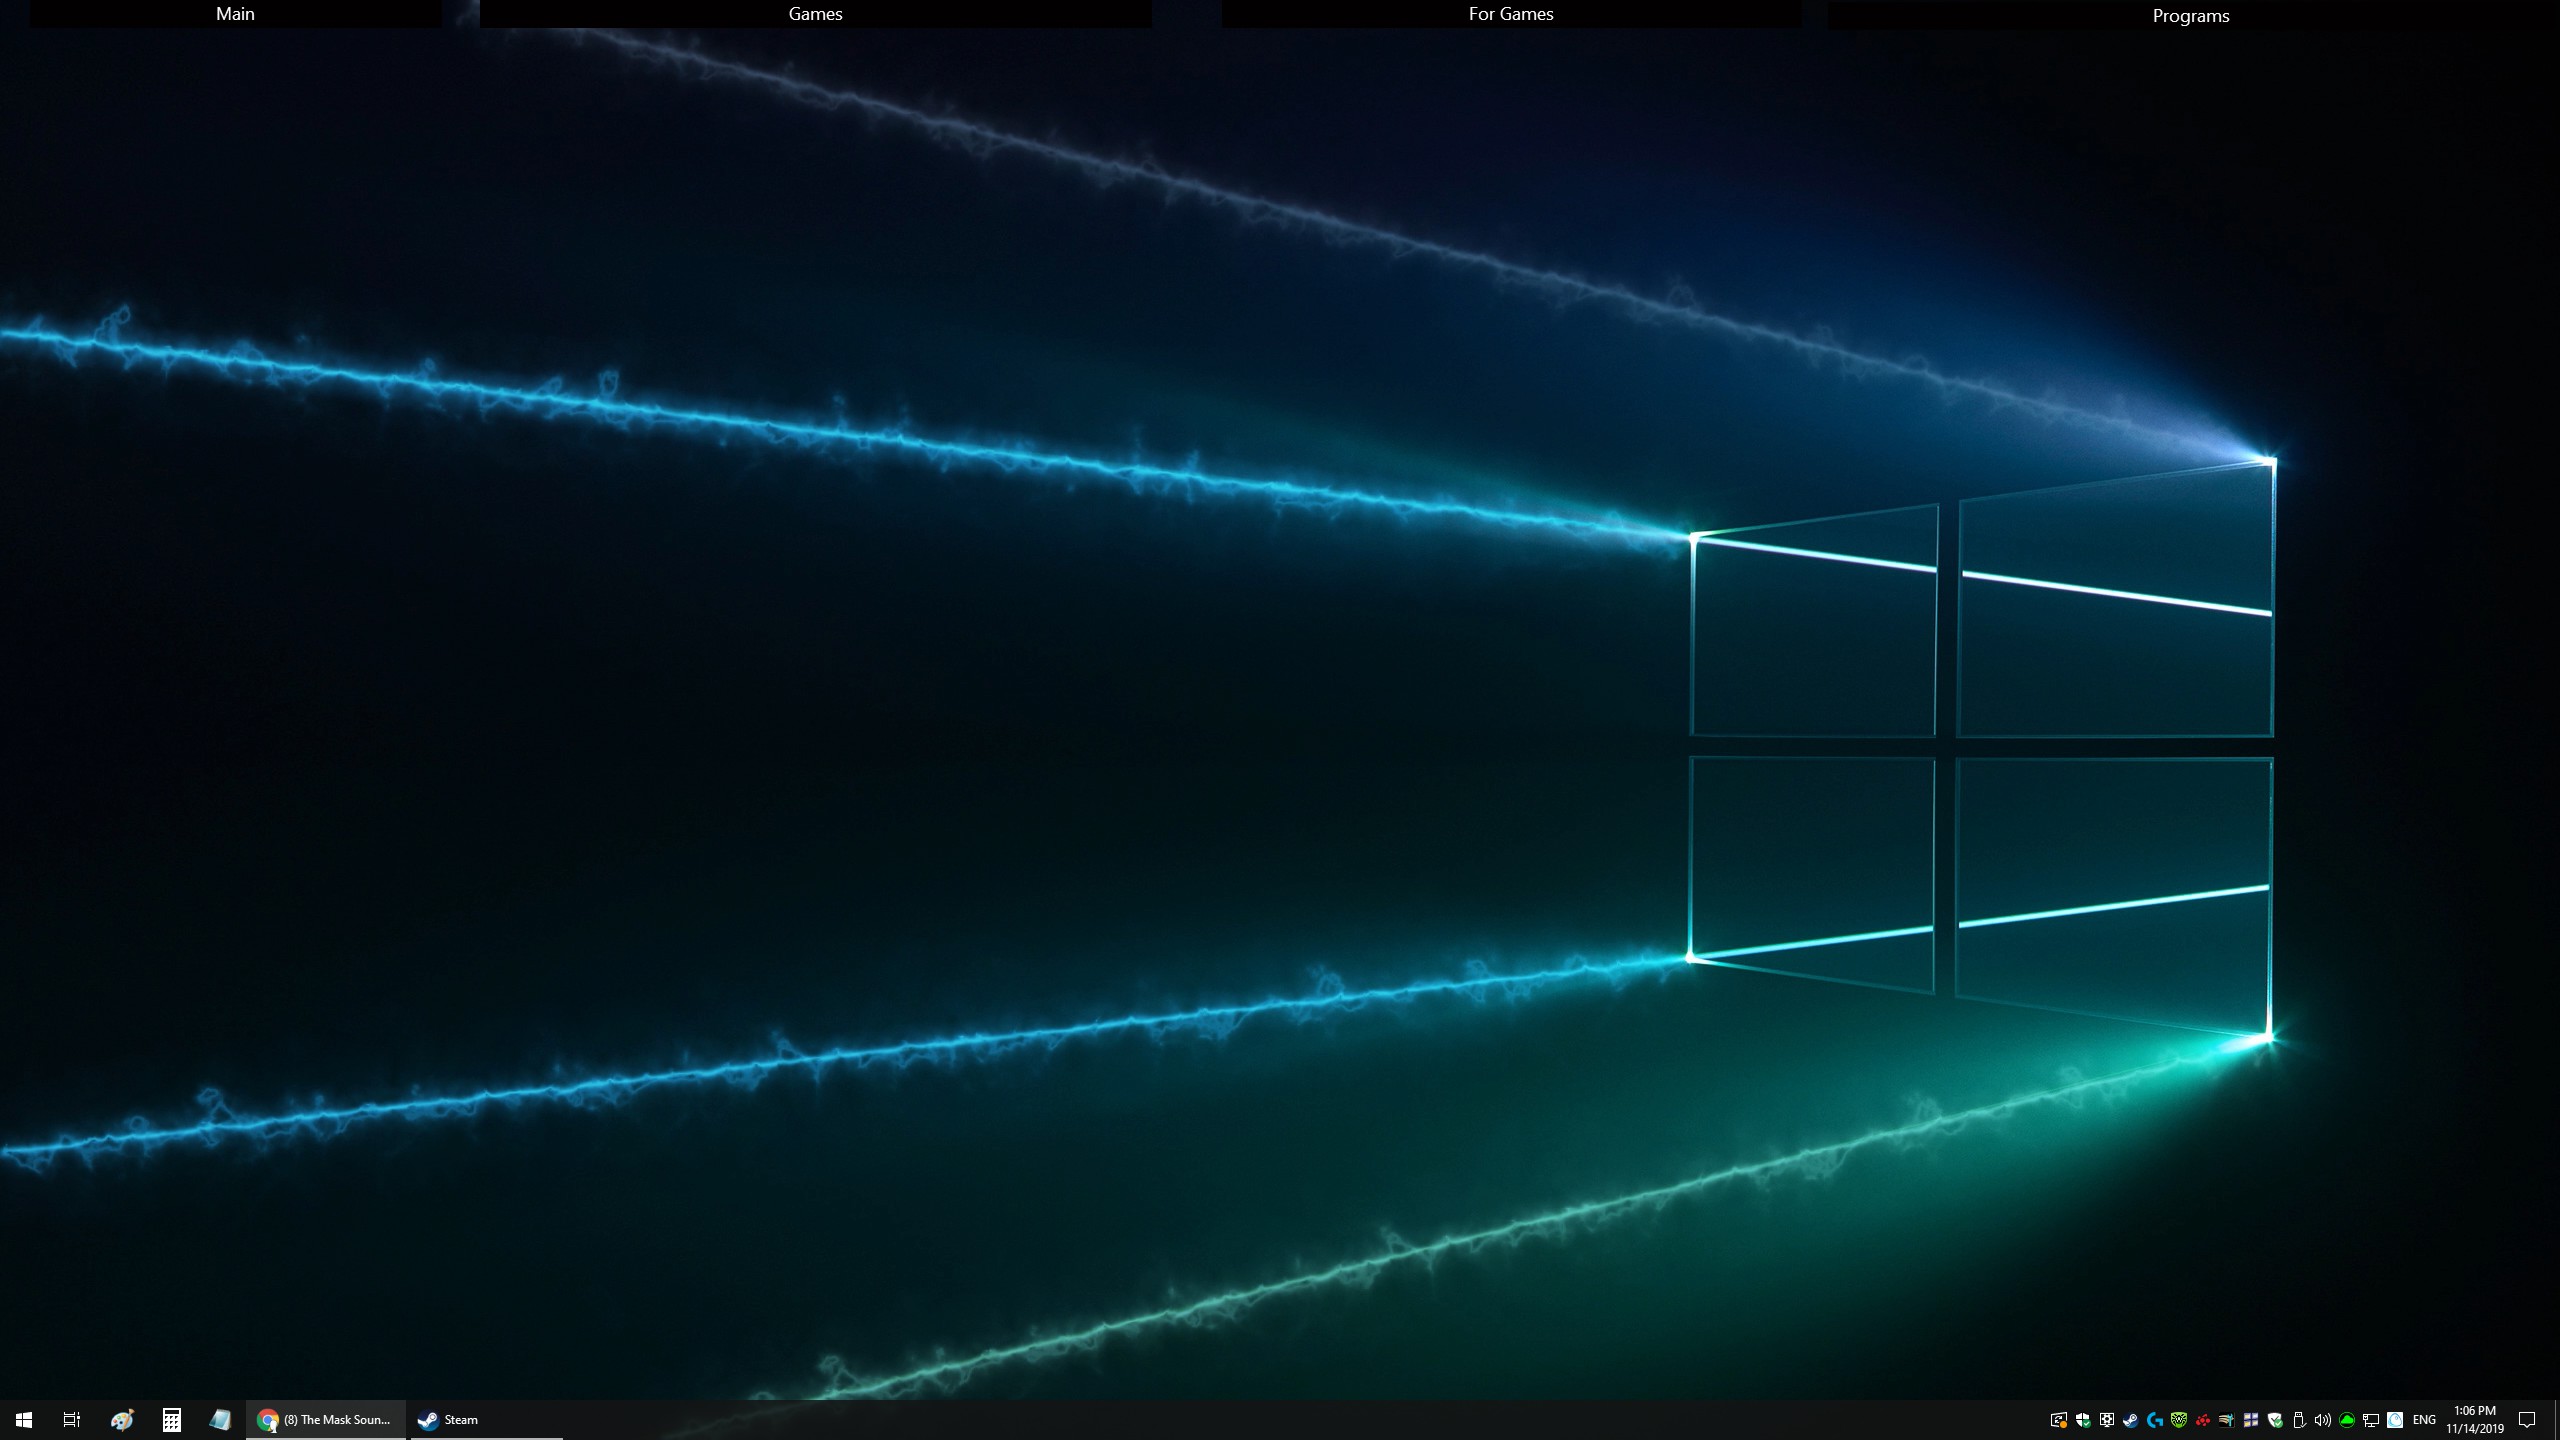Viewport: 2560px width, 1440px height.
Task: Open Notepad icon on taskbar
Action: tap(220, 1420)
